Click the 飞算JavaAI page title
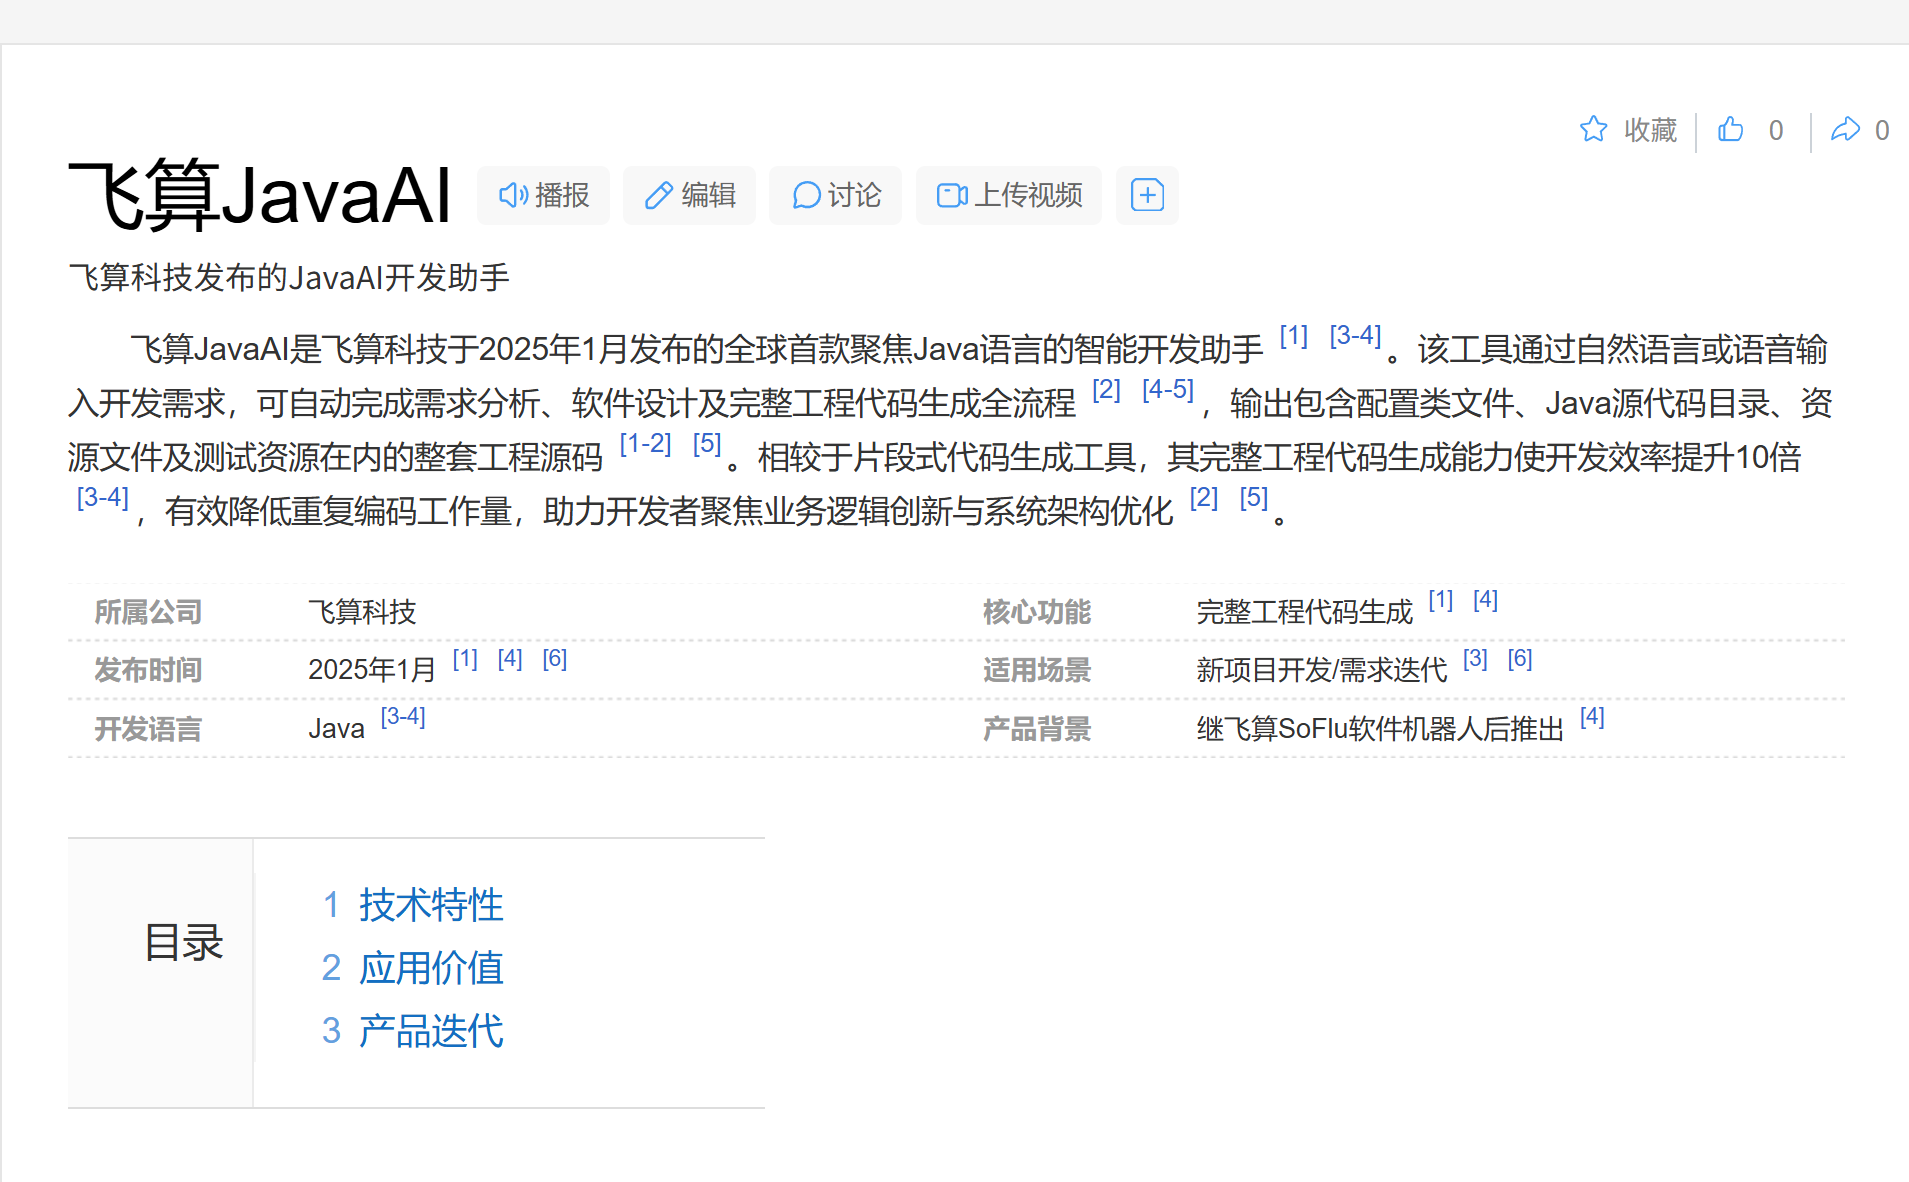1909x1182 pixels. (x=260, y=195)
